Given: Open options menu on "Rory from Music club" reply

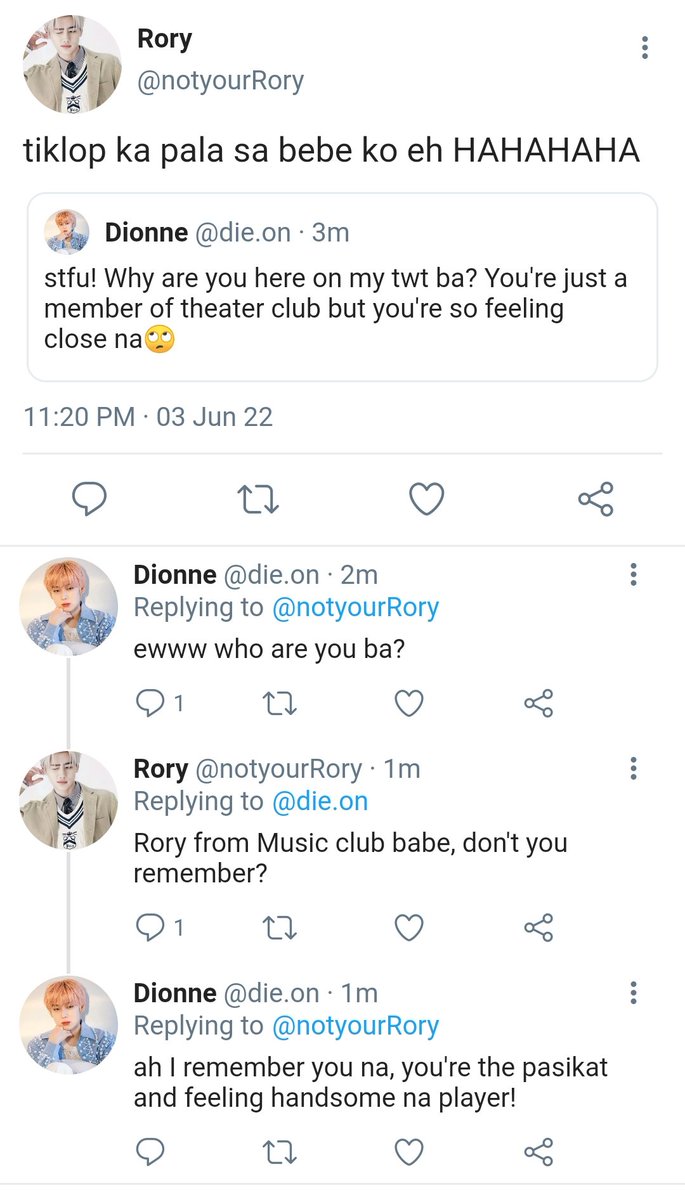Looking at the screenshot, I should 632,769.
